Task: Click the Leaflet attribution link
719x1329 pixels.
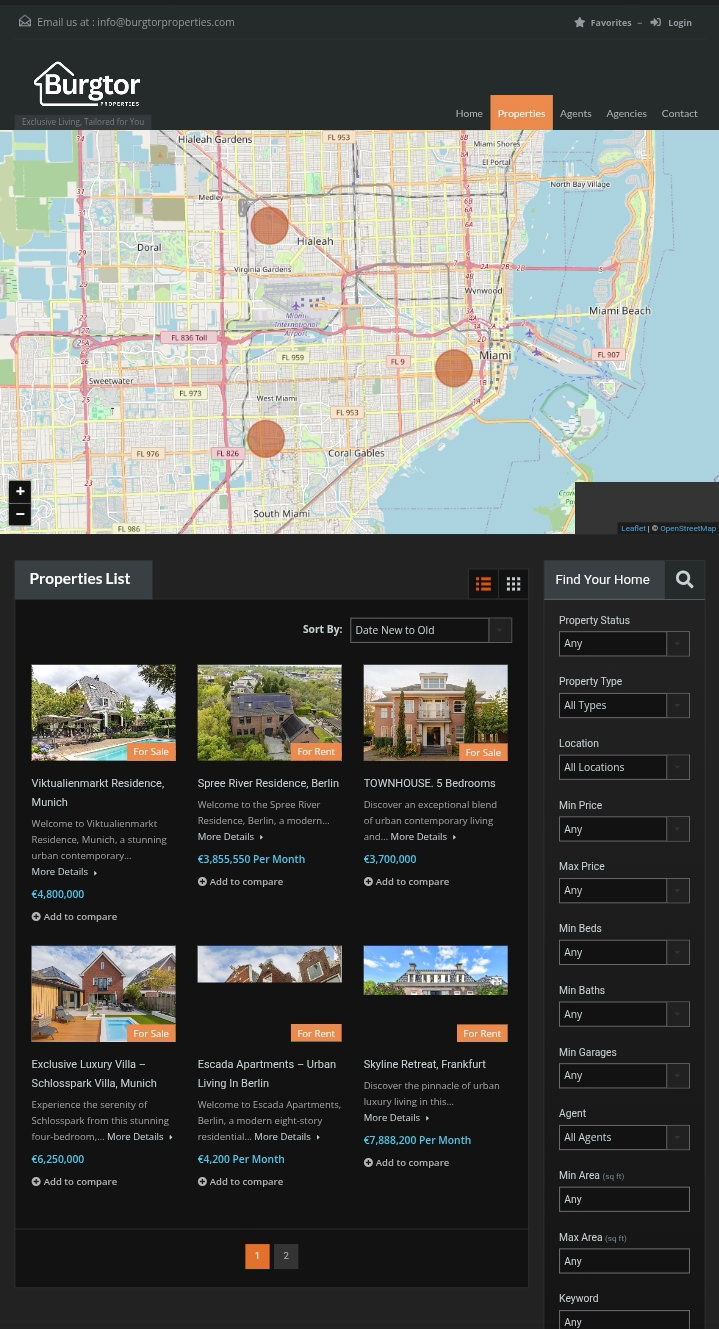Action: point(633,528)
